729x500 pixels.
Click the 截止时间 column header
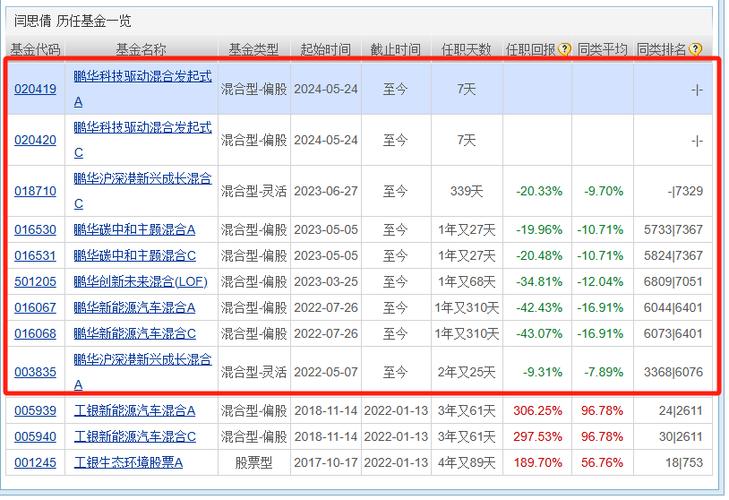point(396,49)
